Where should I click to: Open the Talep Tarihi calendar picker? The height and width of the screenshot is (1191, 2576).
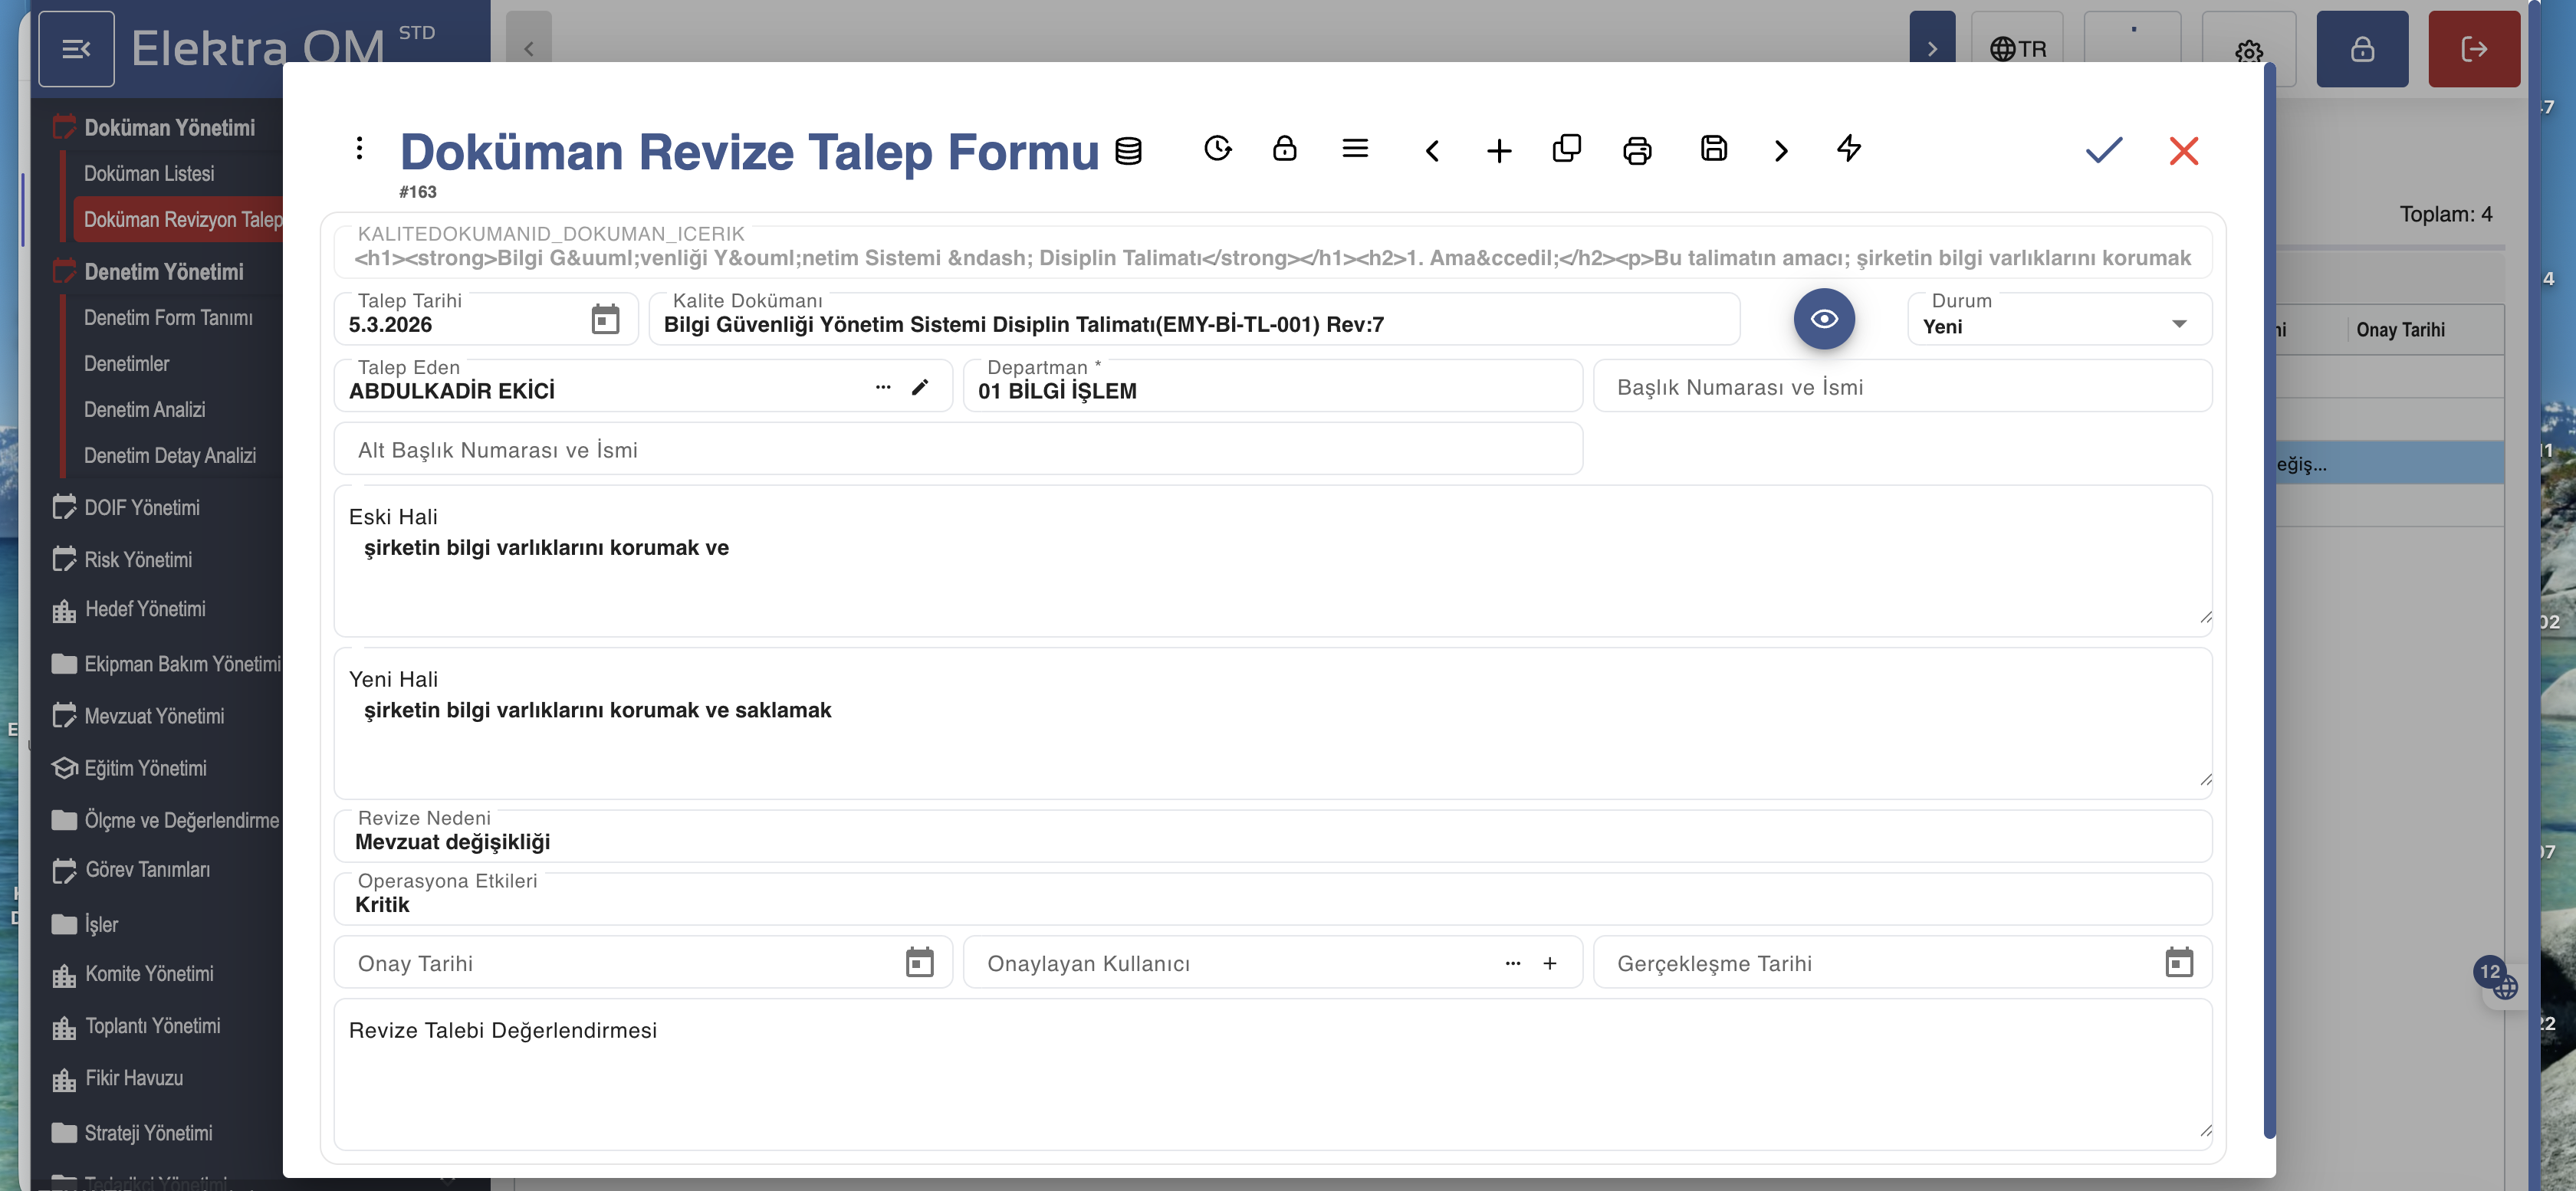605,320
